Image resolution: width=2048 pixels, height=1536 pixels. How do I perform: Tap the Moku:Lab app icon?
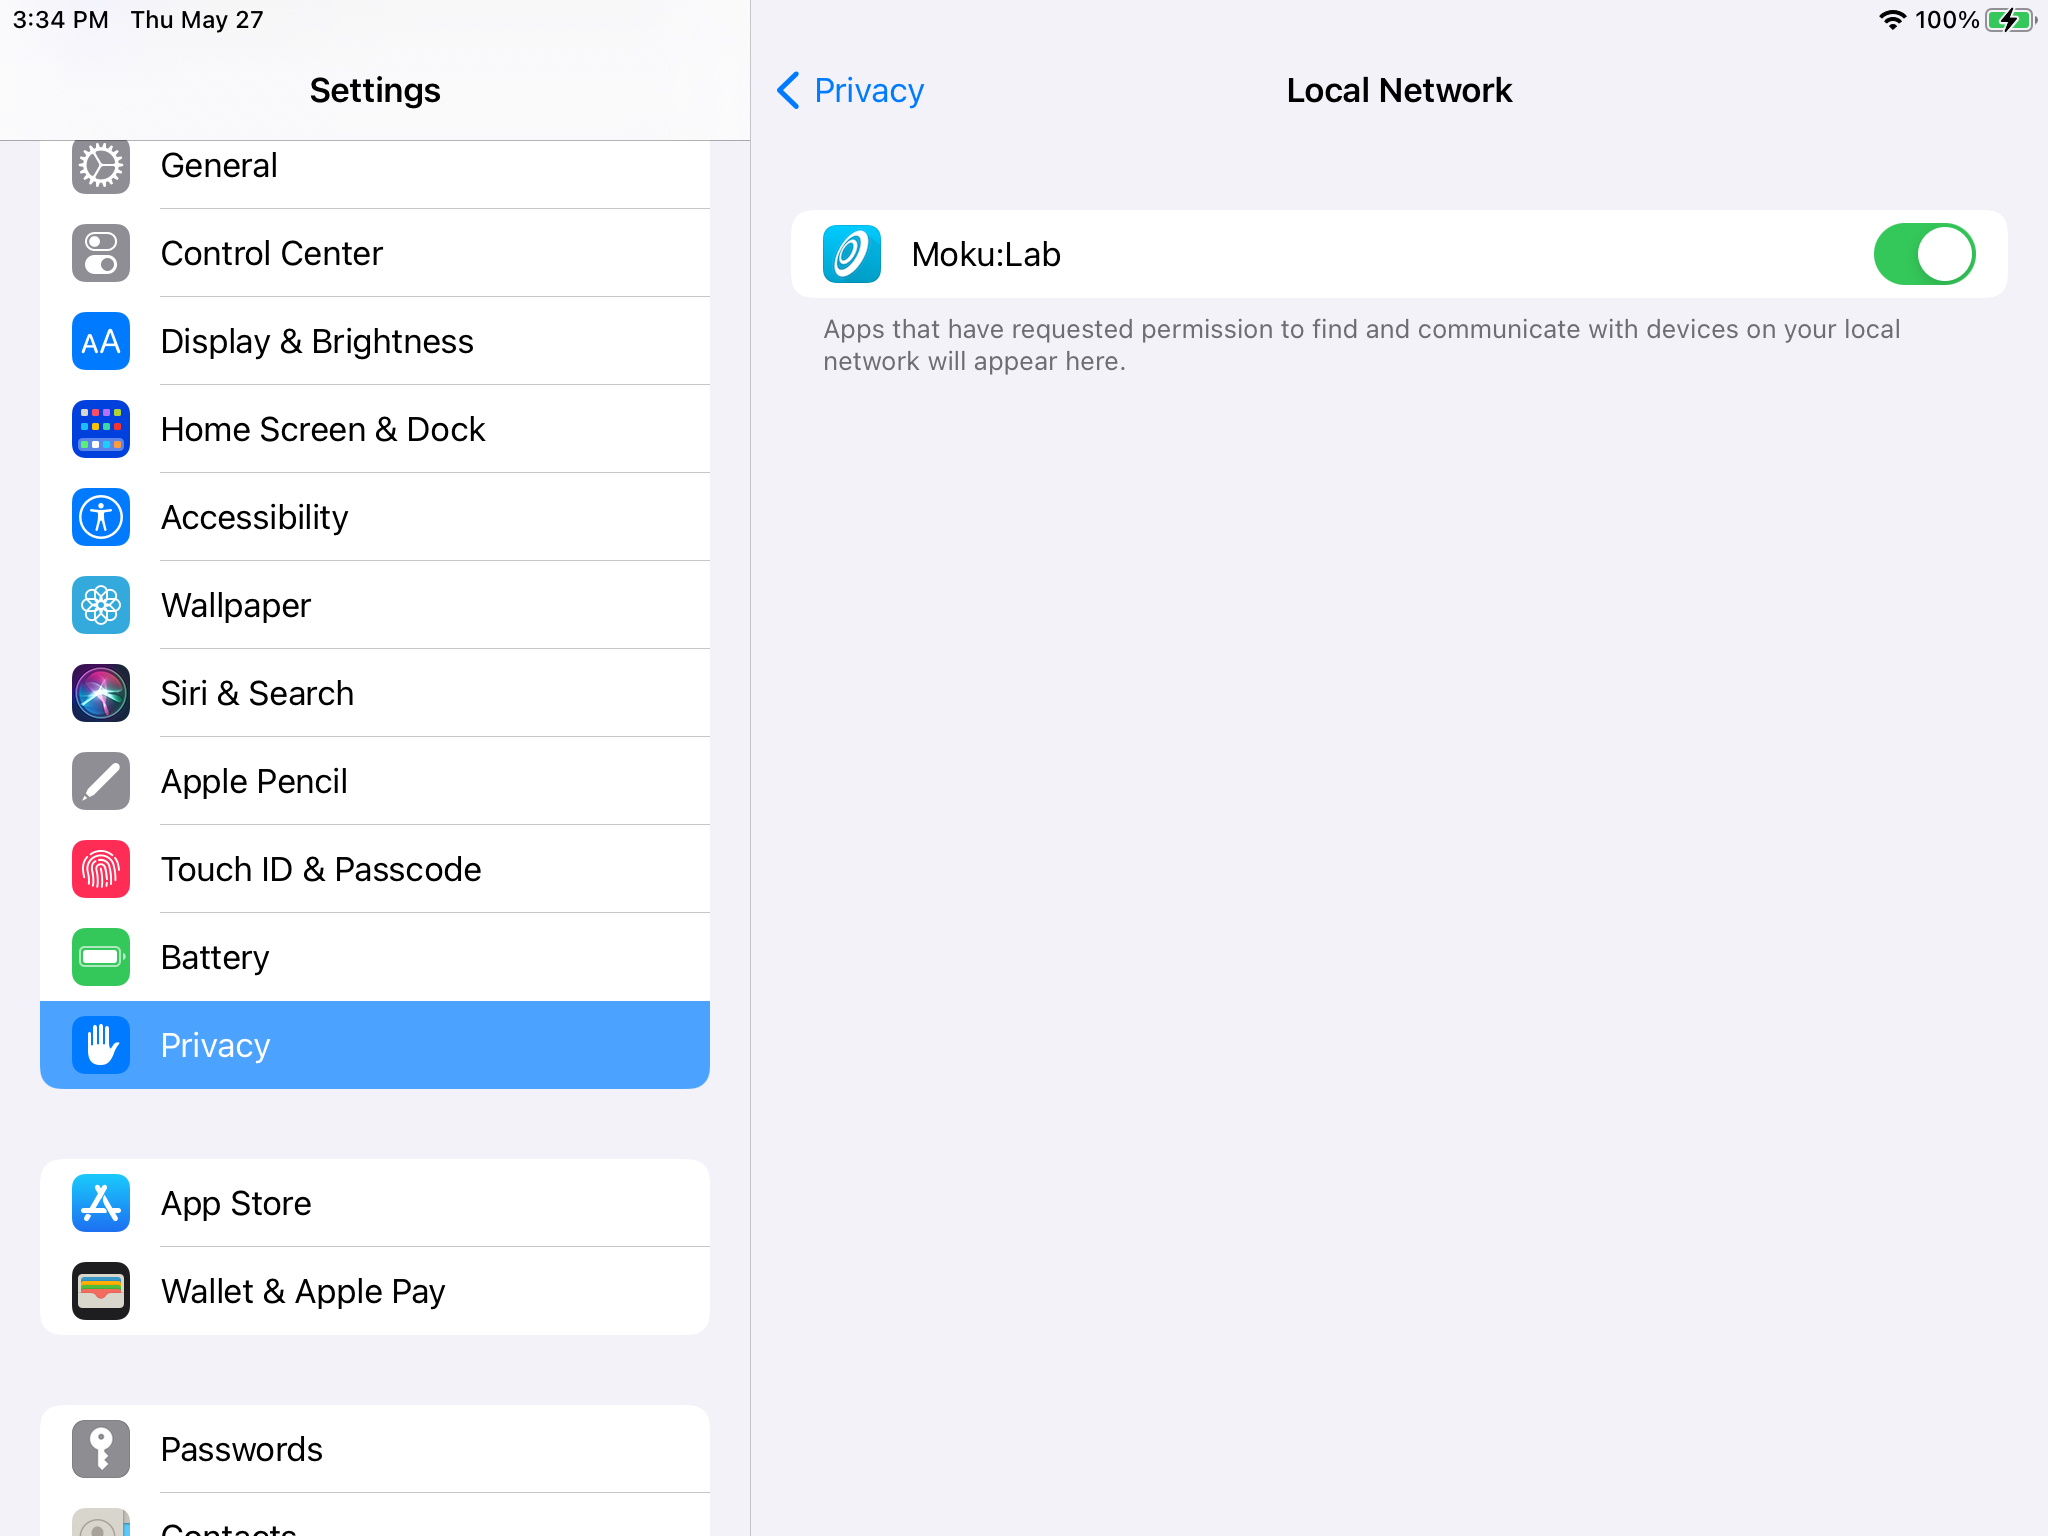tap(852, 254)
